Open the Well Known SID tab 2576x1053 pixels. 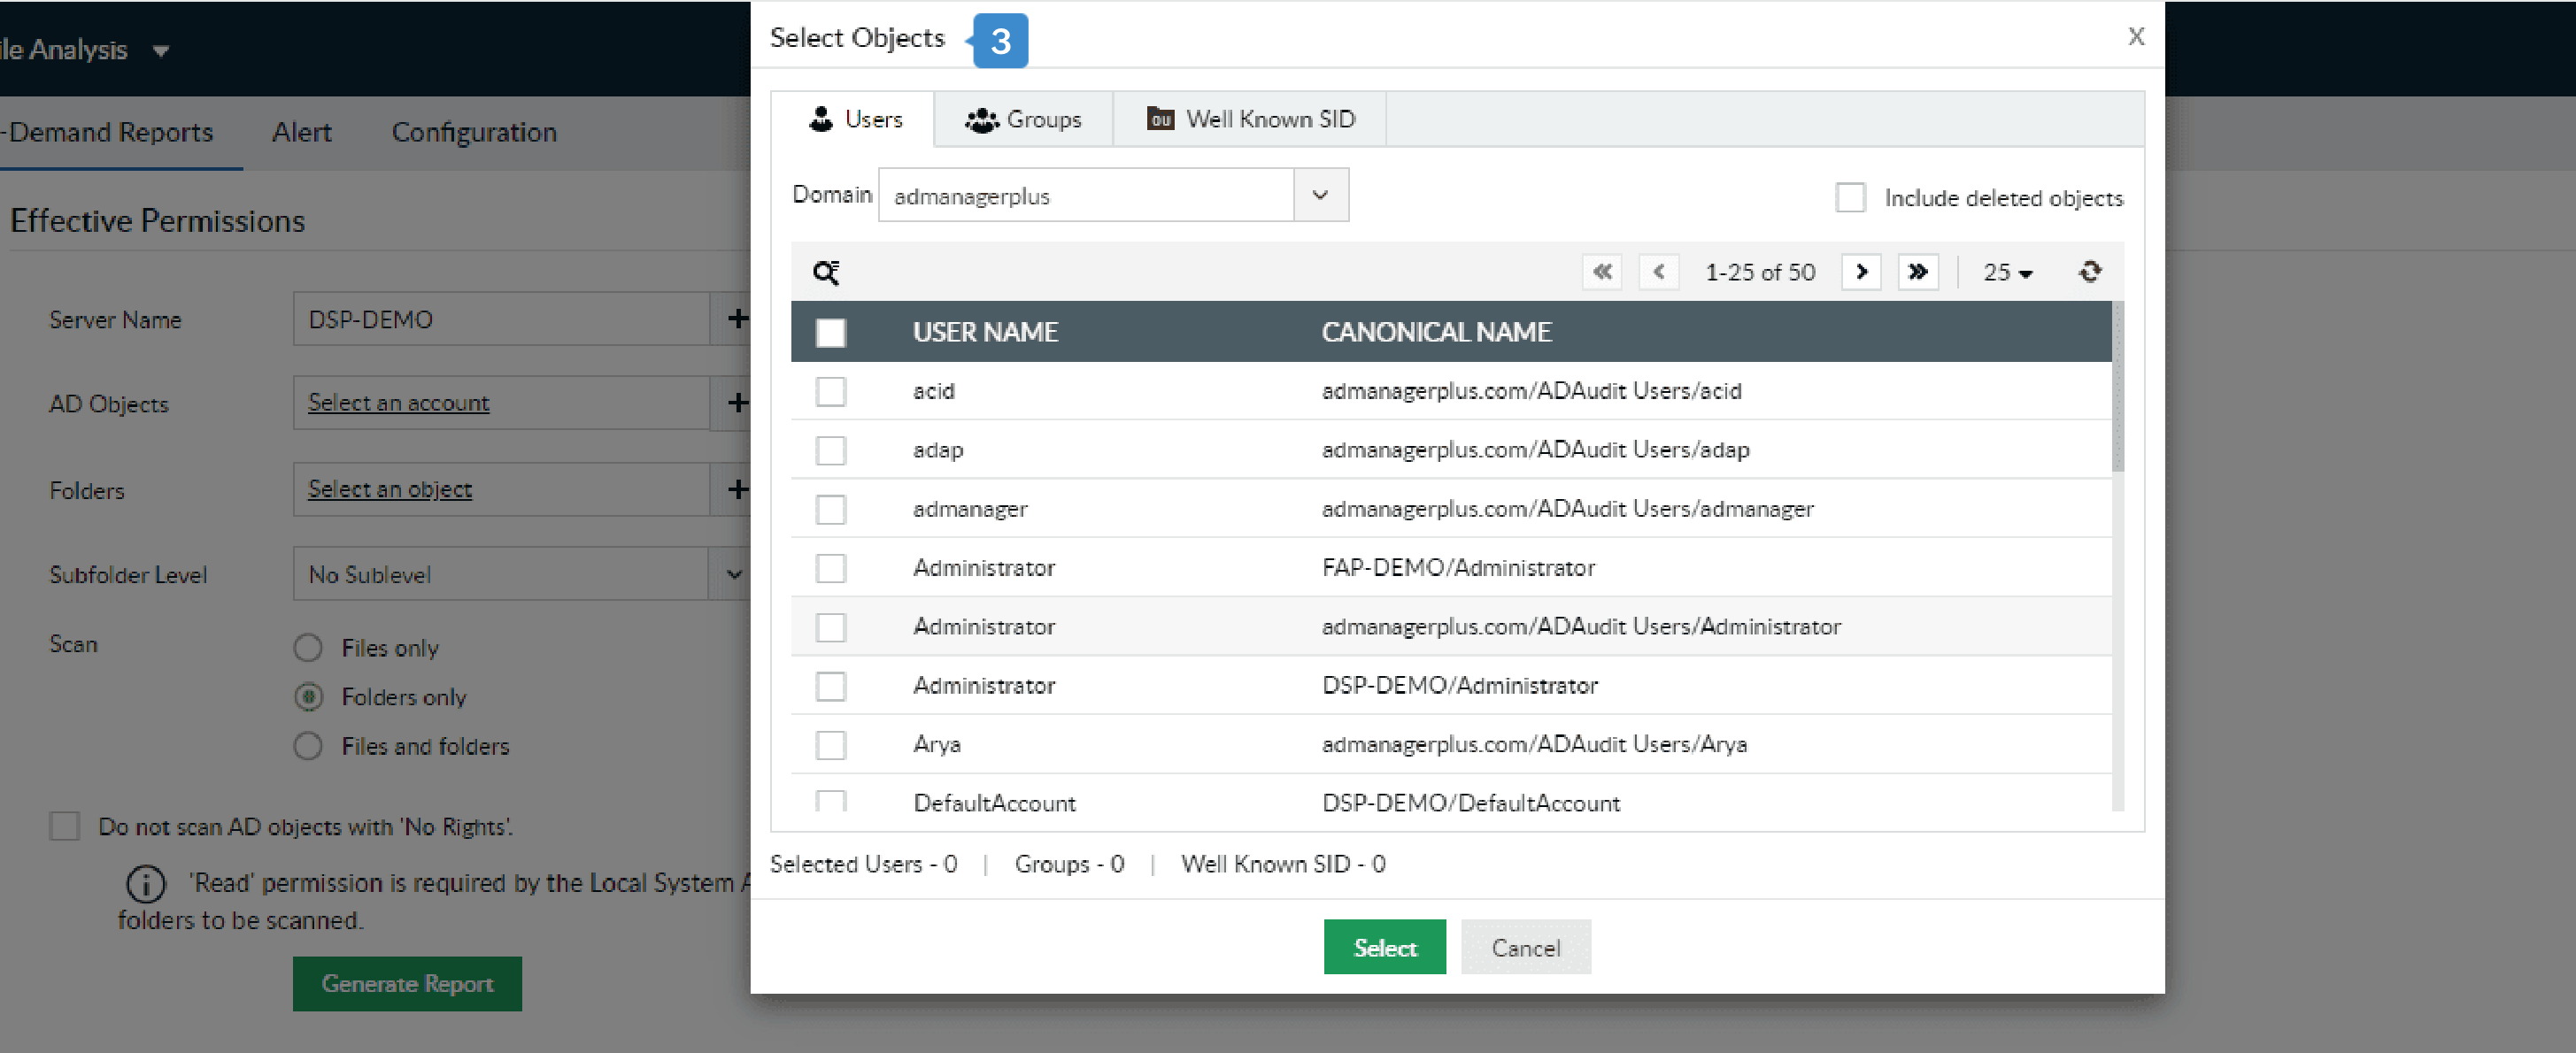point(1250,119)
